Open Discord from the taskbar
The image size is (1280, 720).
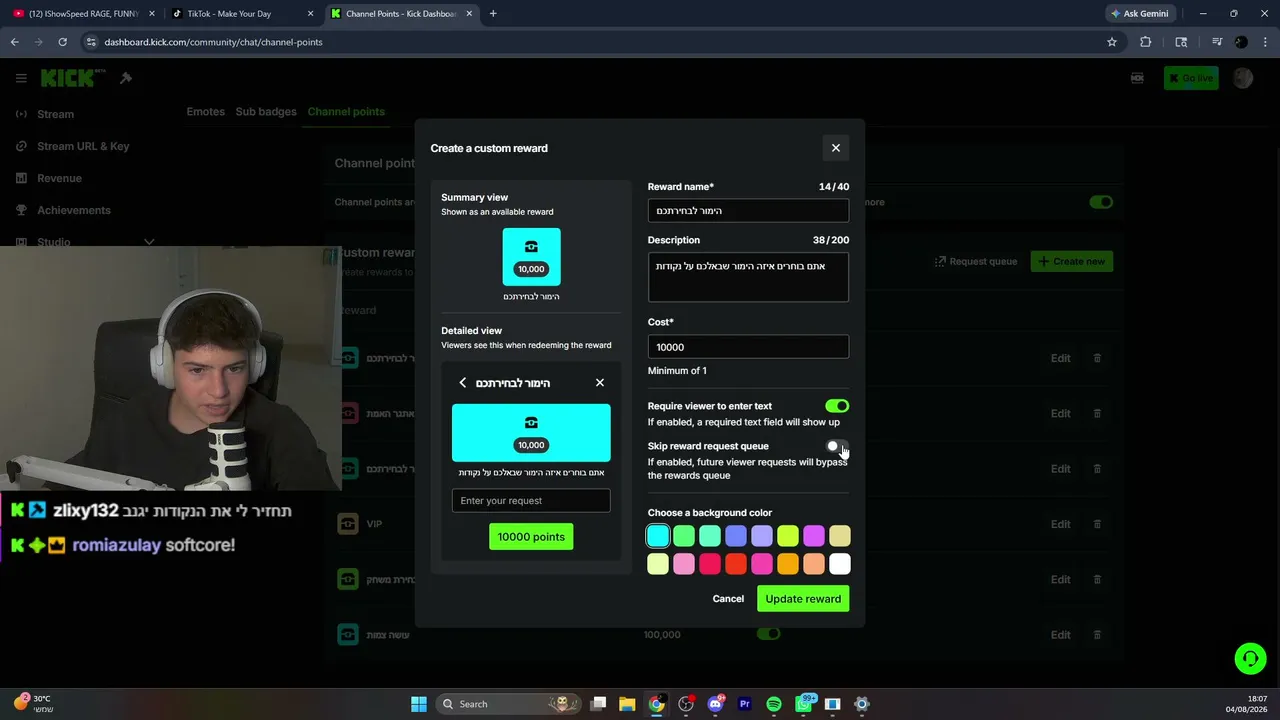(x=715, y=704)
